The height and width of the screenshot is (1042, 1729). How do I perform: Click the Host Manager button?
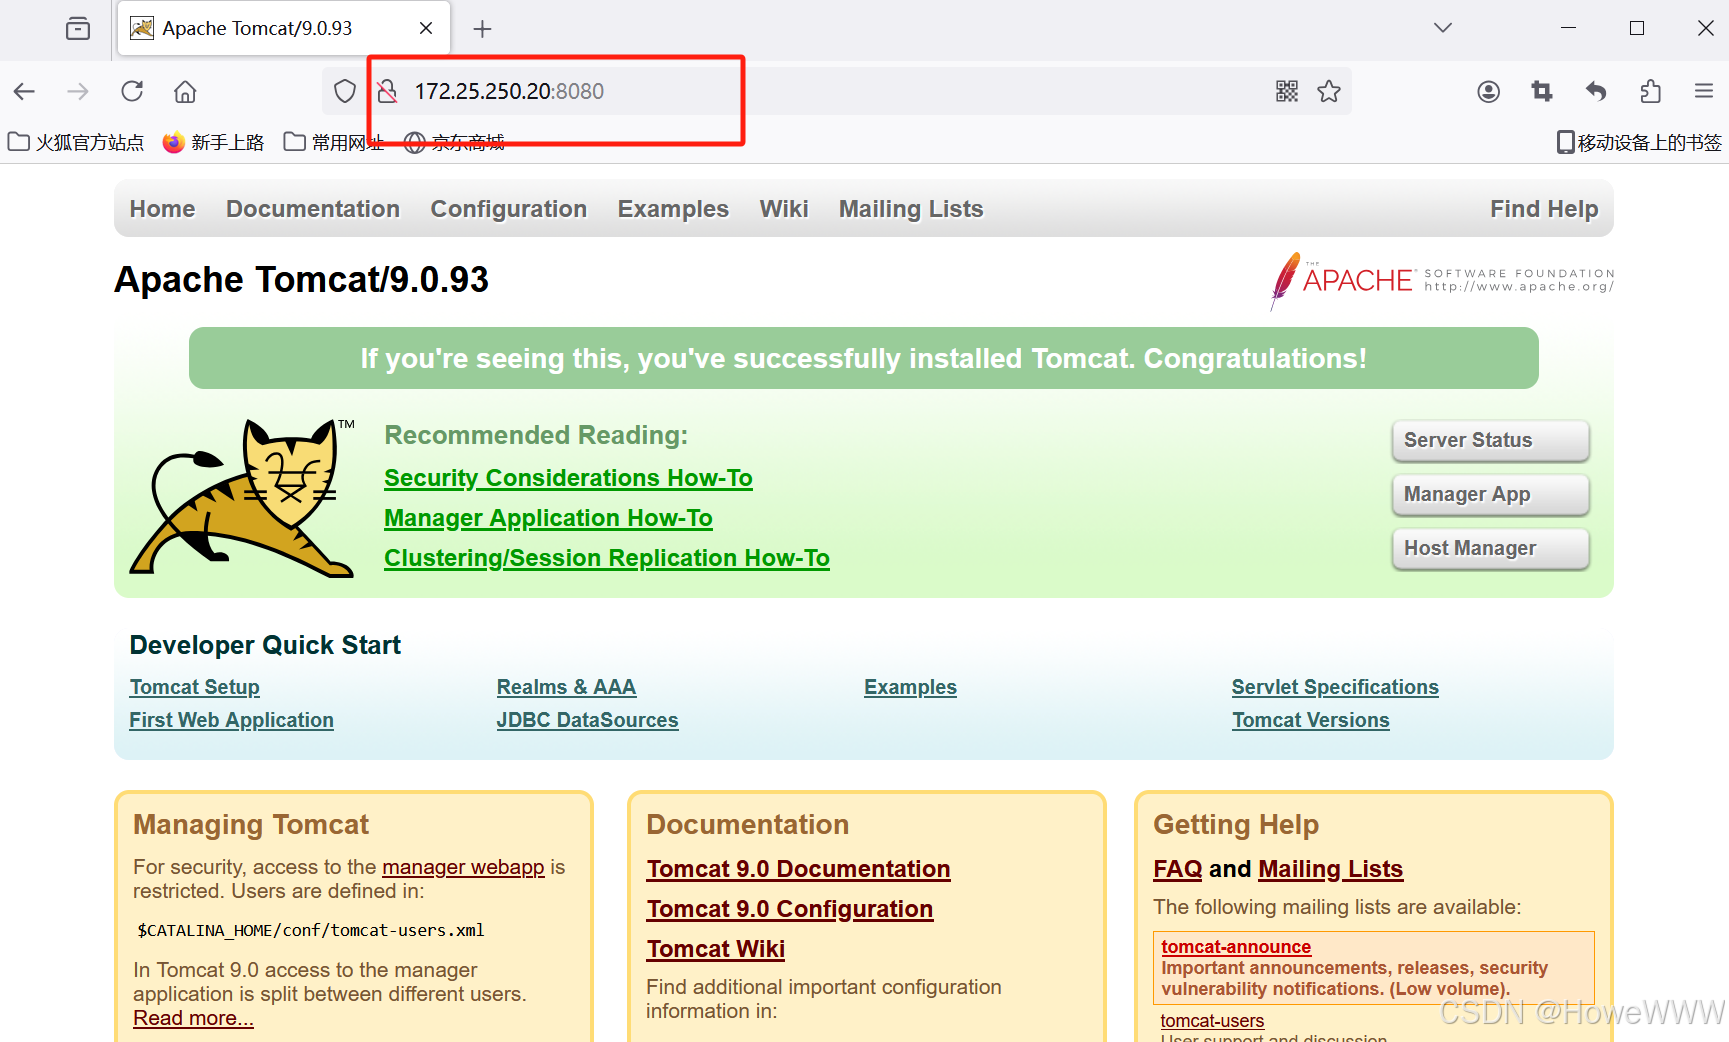tap(1490, 548)
